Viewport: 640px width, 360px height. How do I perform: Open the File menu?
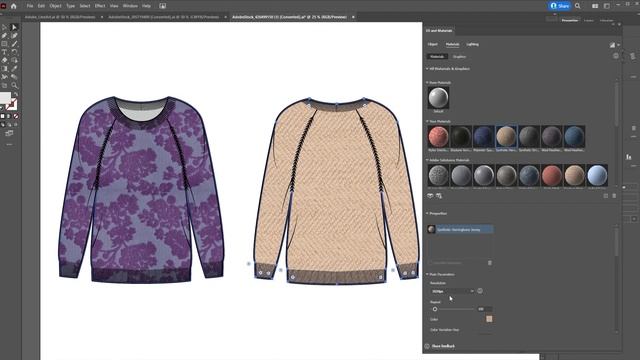point(30,6)
